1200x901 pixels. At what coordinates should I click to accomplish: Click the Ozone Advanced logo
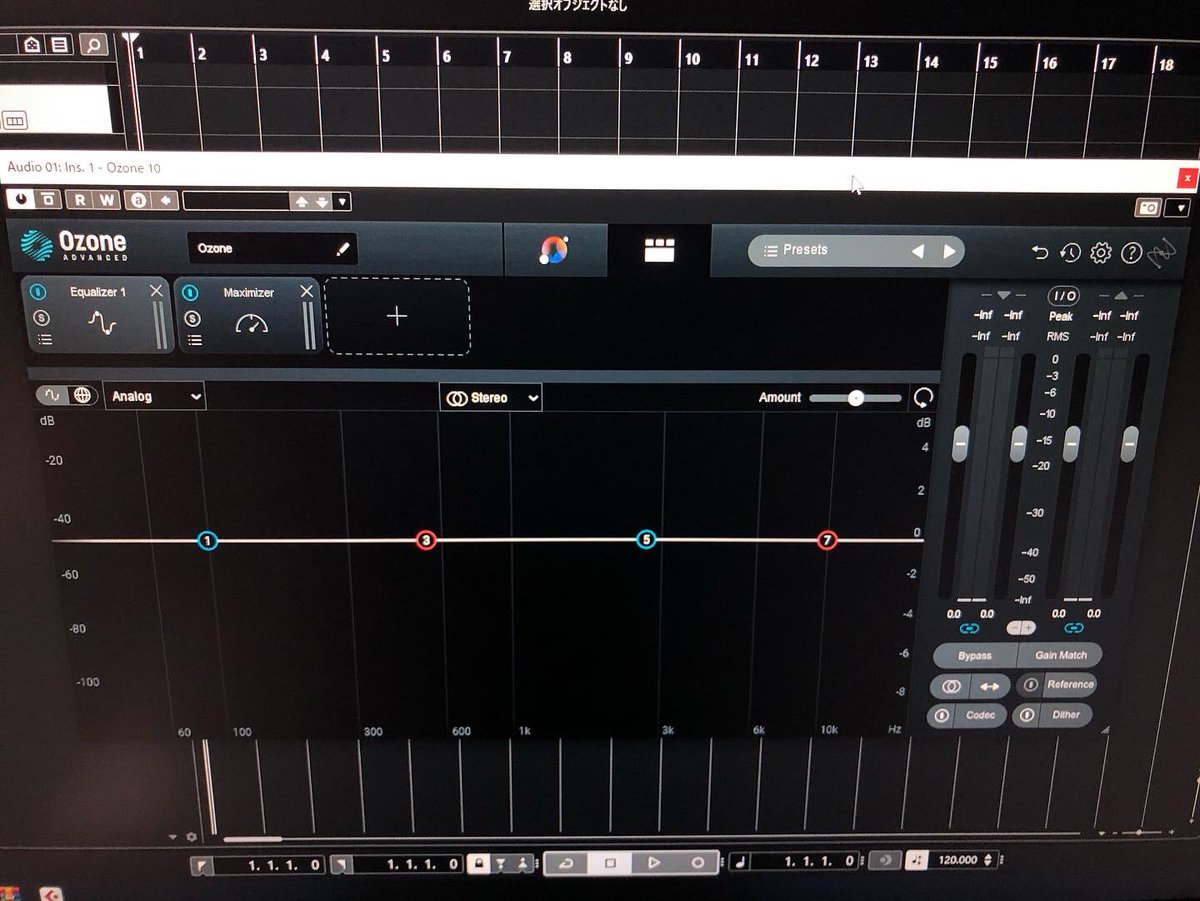pyautogui.click(x=75, y=246)
